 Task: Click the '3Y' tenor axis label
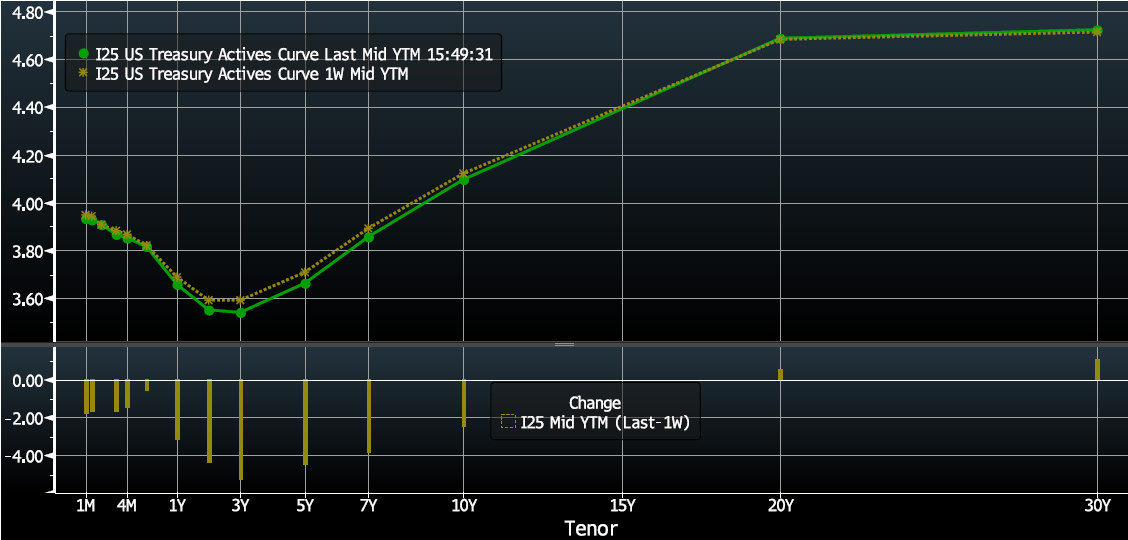pyautogui.click(x=241, y=505)
